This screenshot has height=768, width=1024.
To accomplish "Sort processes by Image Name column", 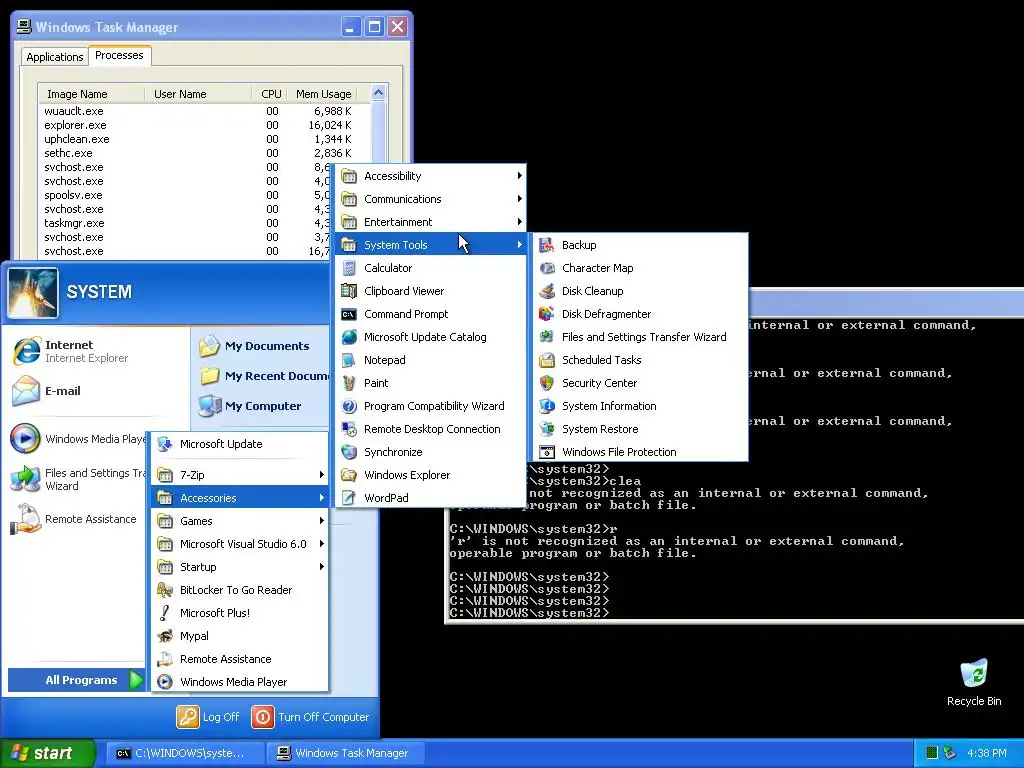I will pos(91,94).
